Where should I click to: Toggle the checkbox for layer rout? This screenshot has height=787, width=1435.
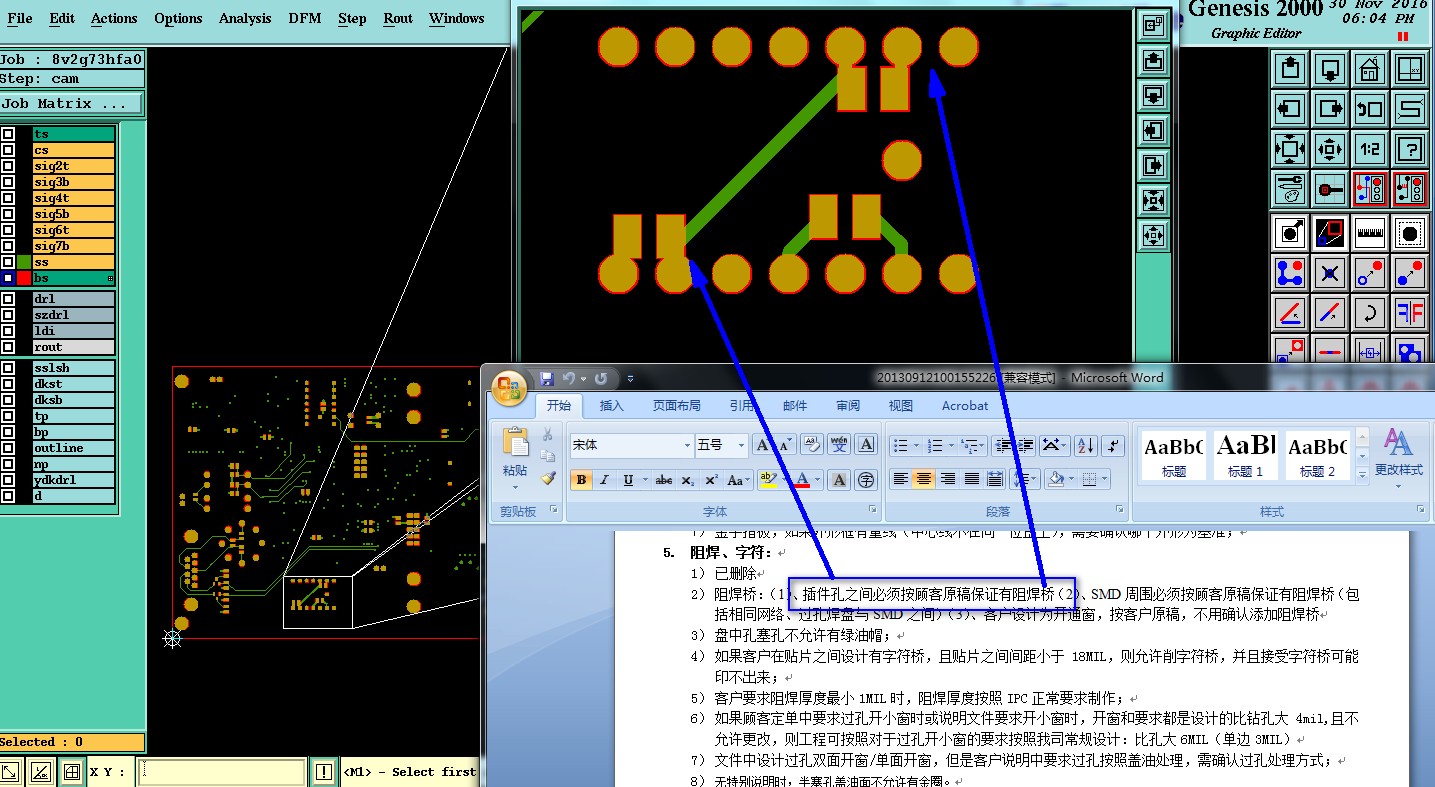[8, 347]
